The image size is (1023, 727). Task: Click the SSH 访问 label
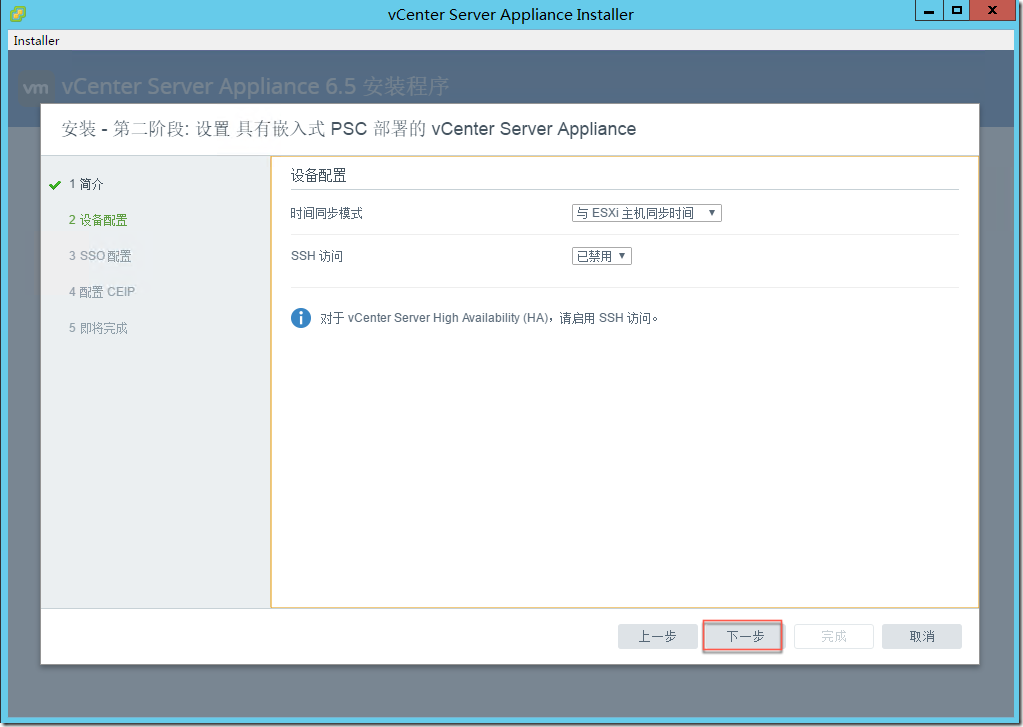click(316, 256)
